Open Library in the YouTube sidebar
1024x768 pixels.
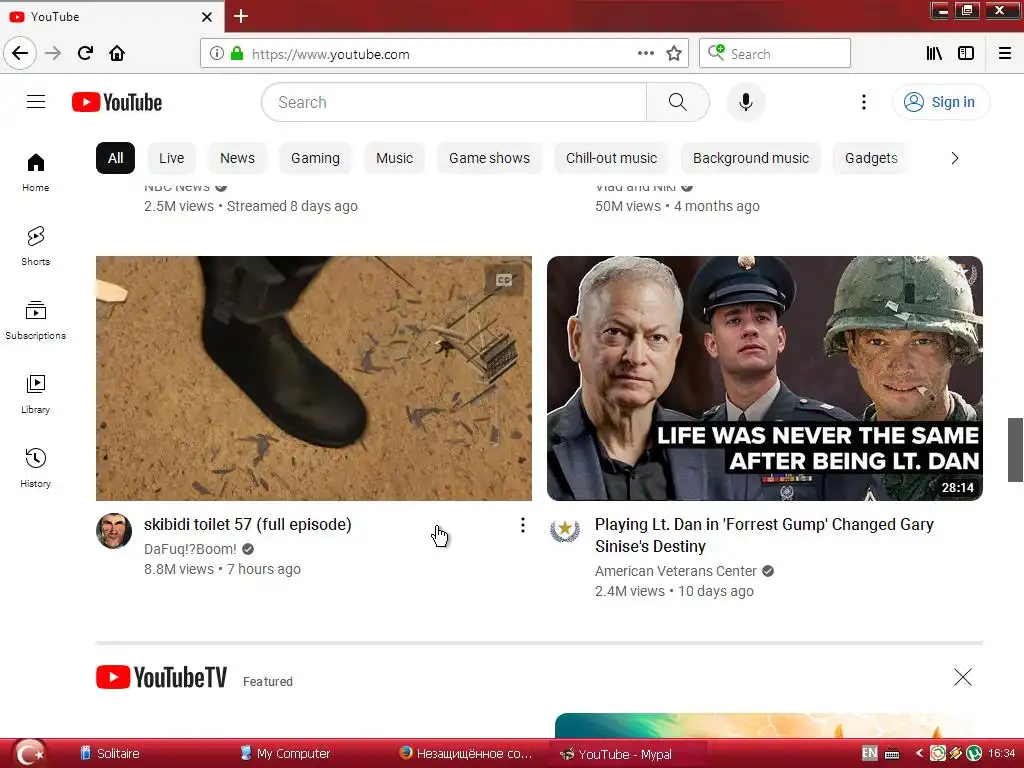[36, 394]
